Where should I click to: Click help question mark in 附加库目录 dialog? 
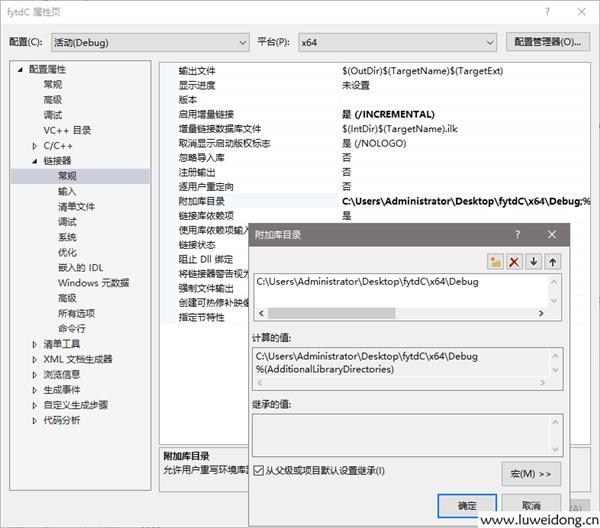click(x=517, y=234)
